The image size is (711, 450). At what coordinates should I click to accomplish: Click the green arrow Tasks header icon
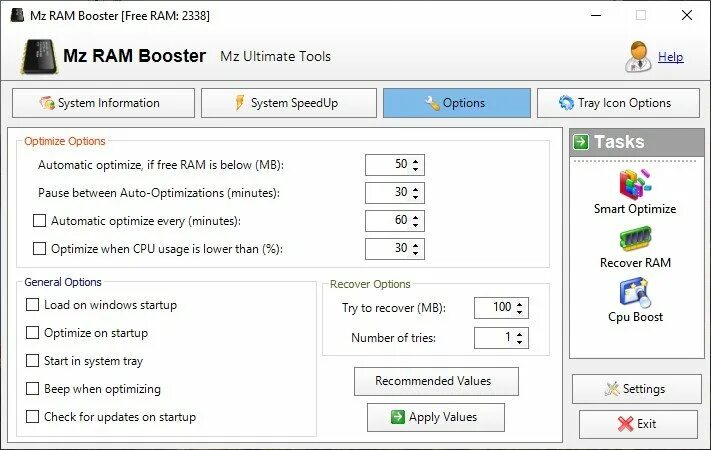click(x=581, y=142)
